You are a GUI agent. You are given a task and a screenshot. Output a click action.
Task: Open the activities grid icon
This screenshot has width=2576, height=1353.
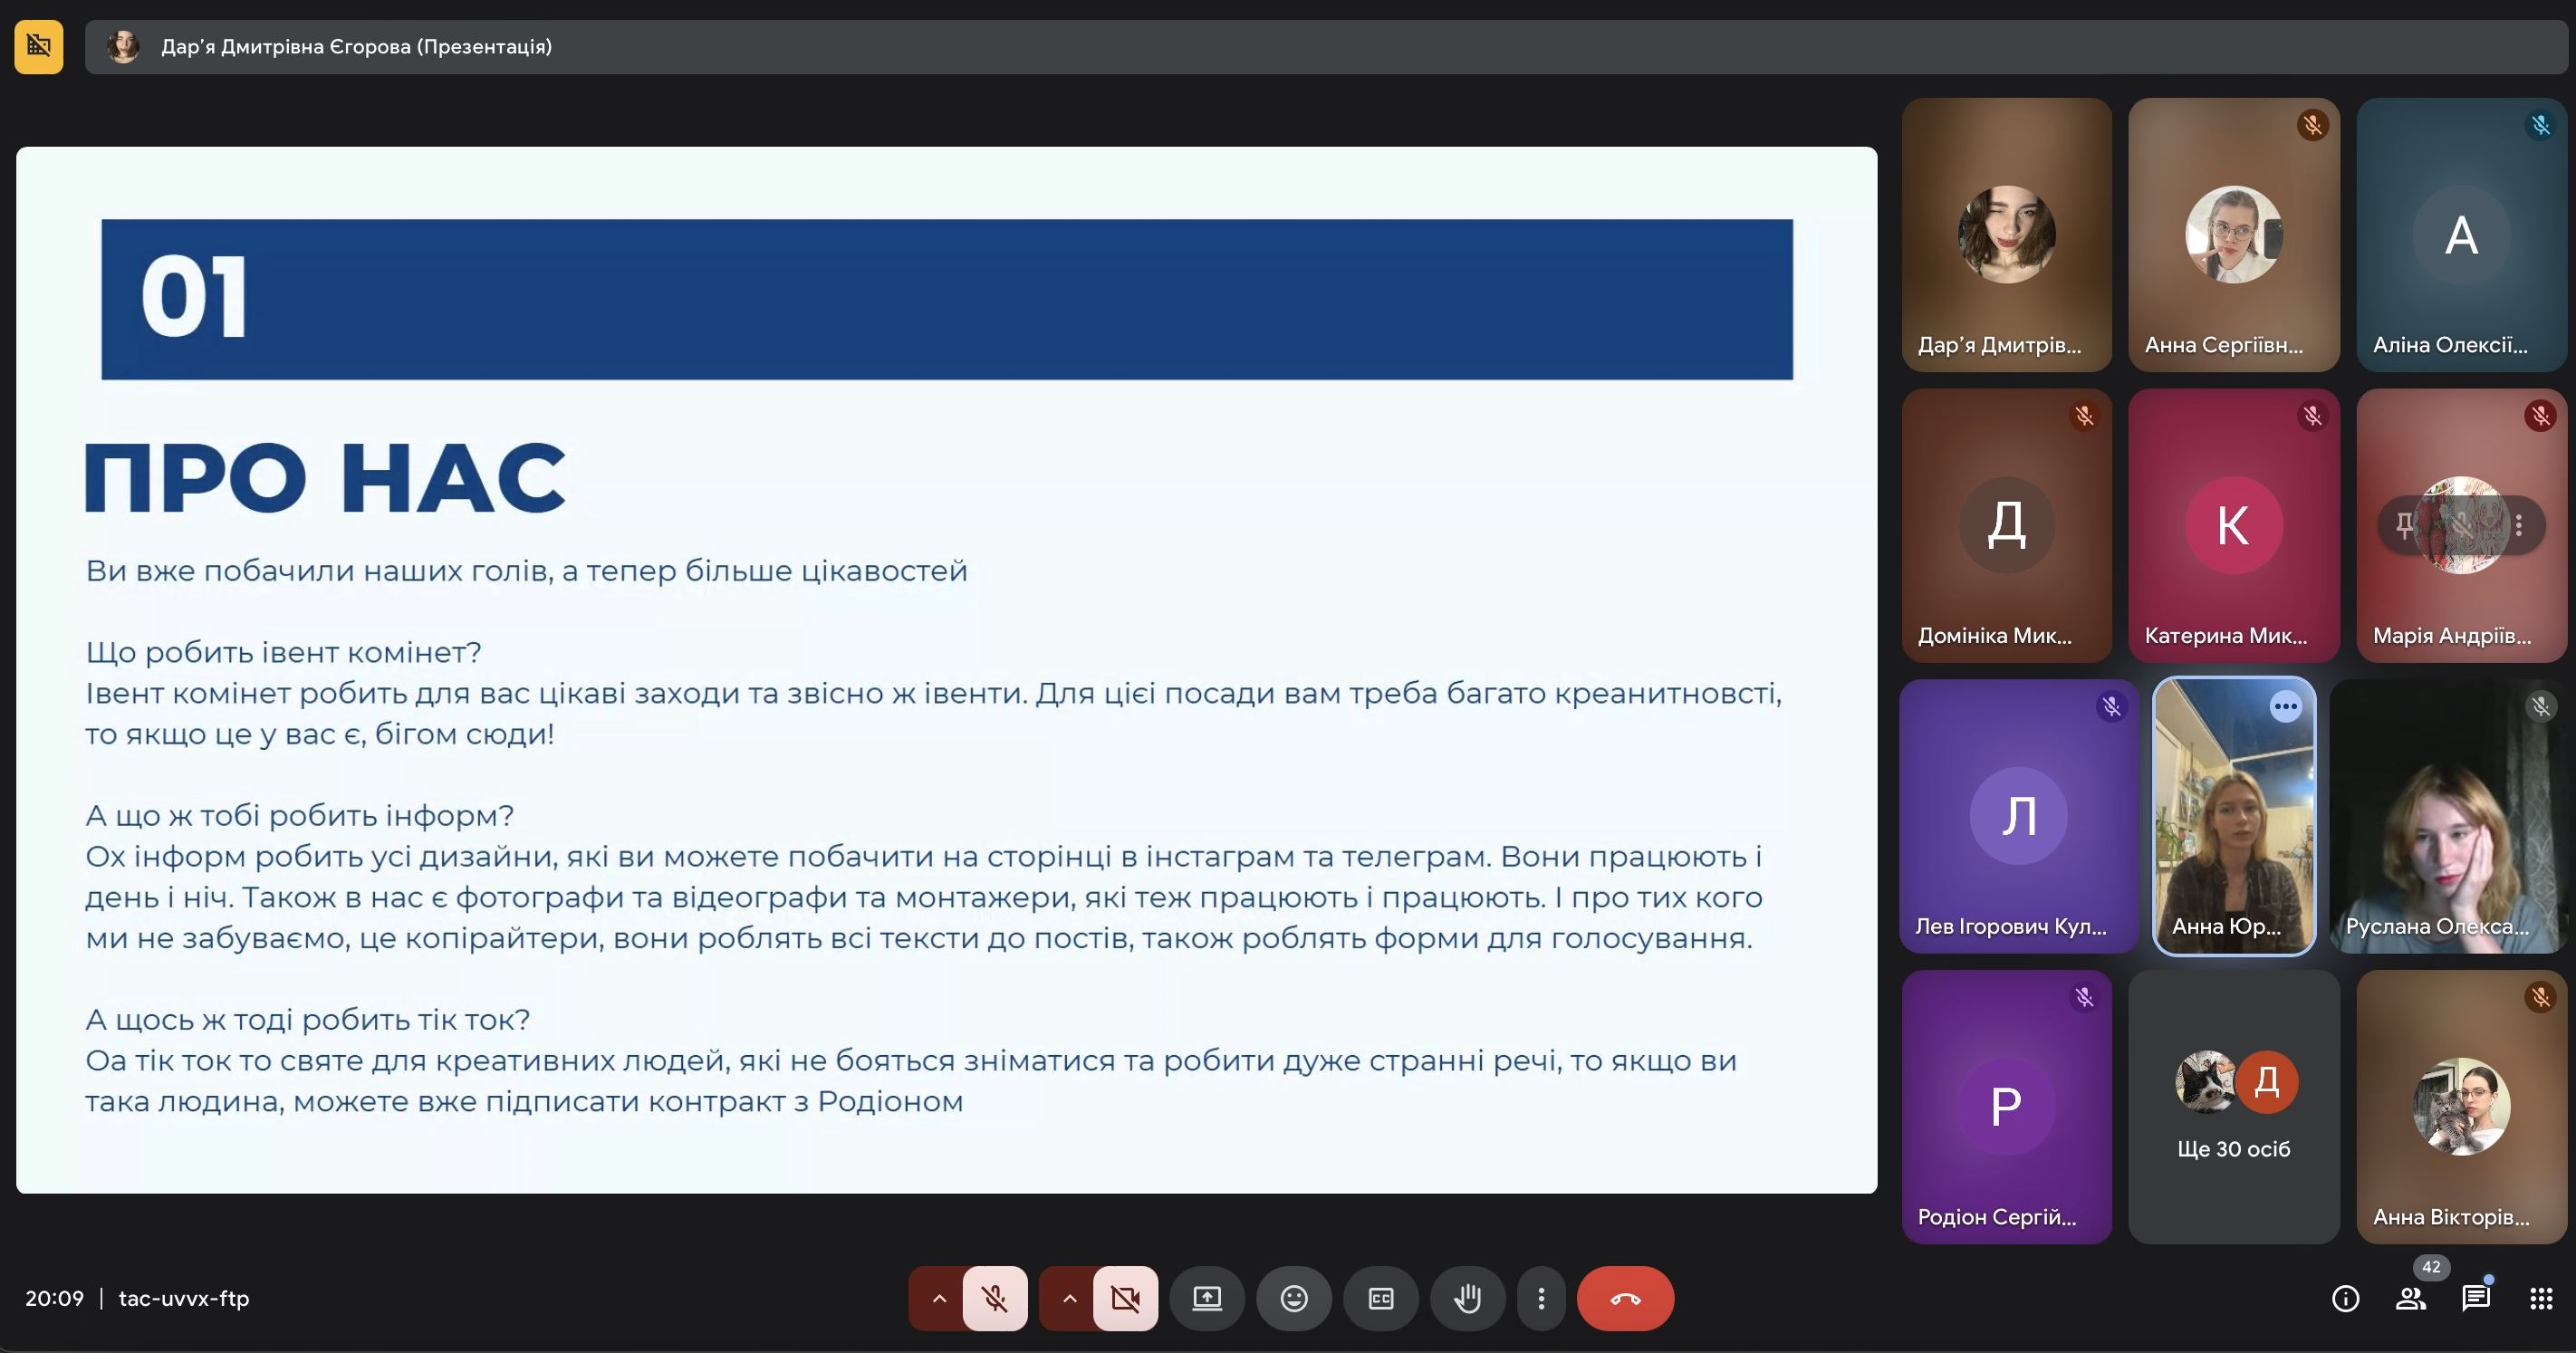[x=2541, y=1298]
